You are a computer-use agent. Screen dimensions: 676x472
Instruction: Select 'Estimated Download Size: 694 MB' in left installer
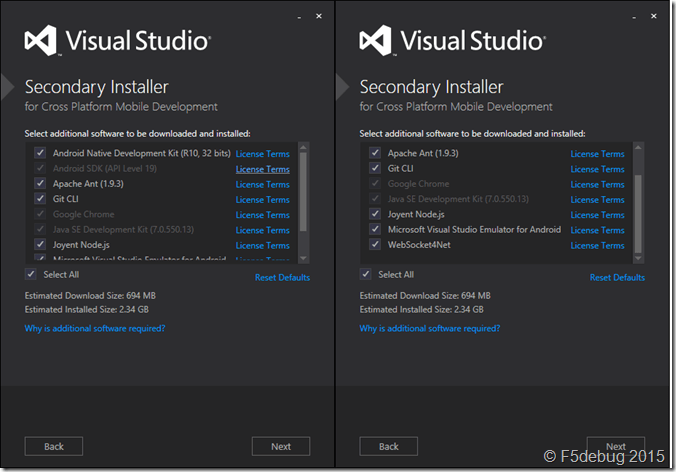[x=90, y=296]
